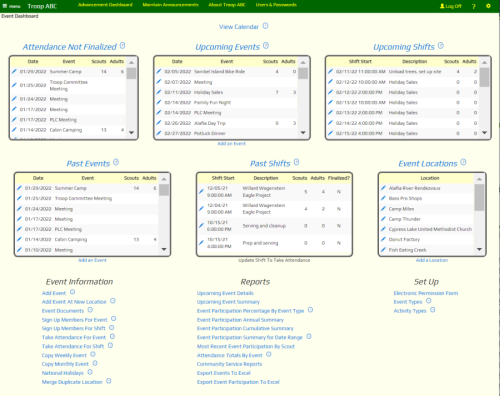Edit Serving and cleanup shift pencil icon
The width and height of the screenshot is (500, 396).
201,226
